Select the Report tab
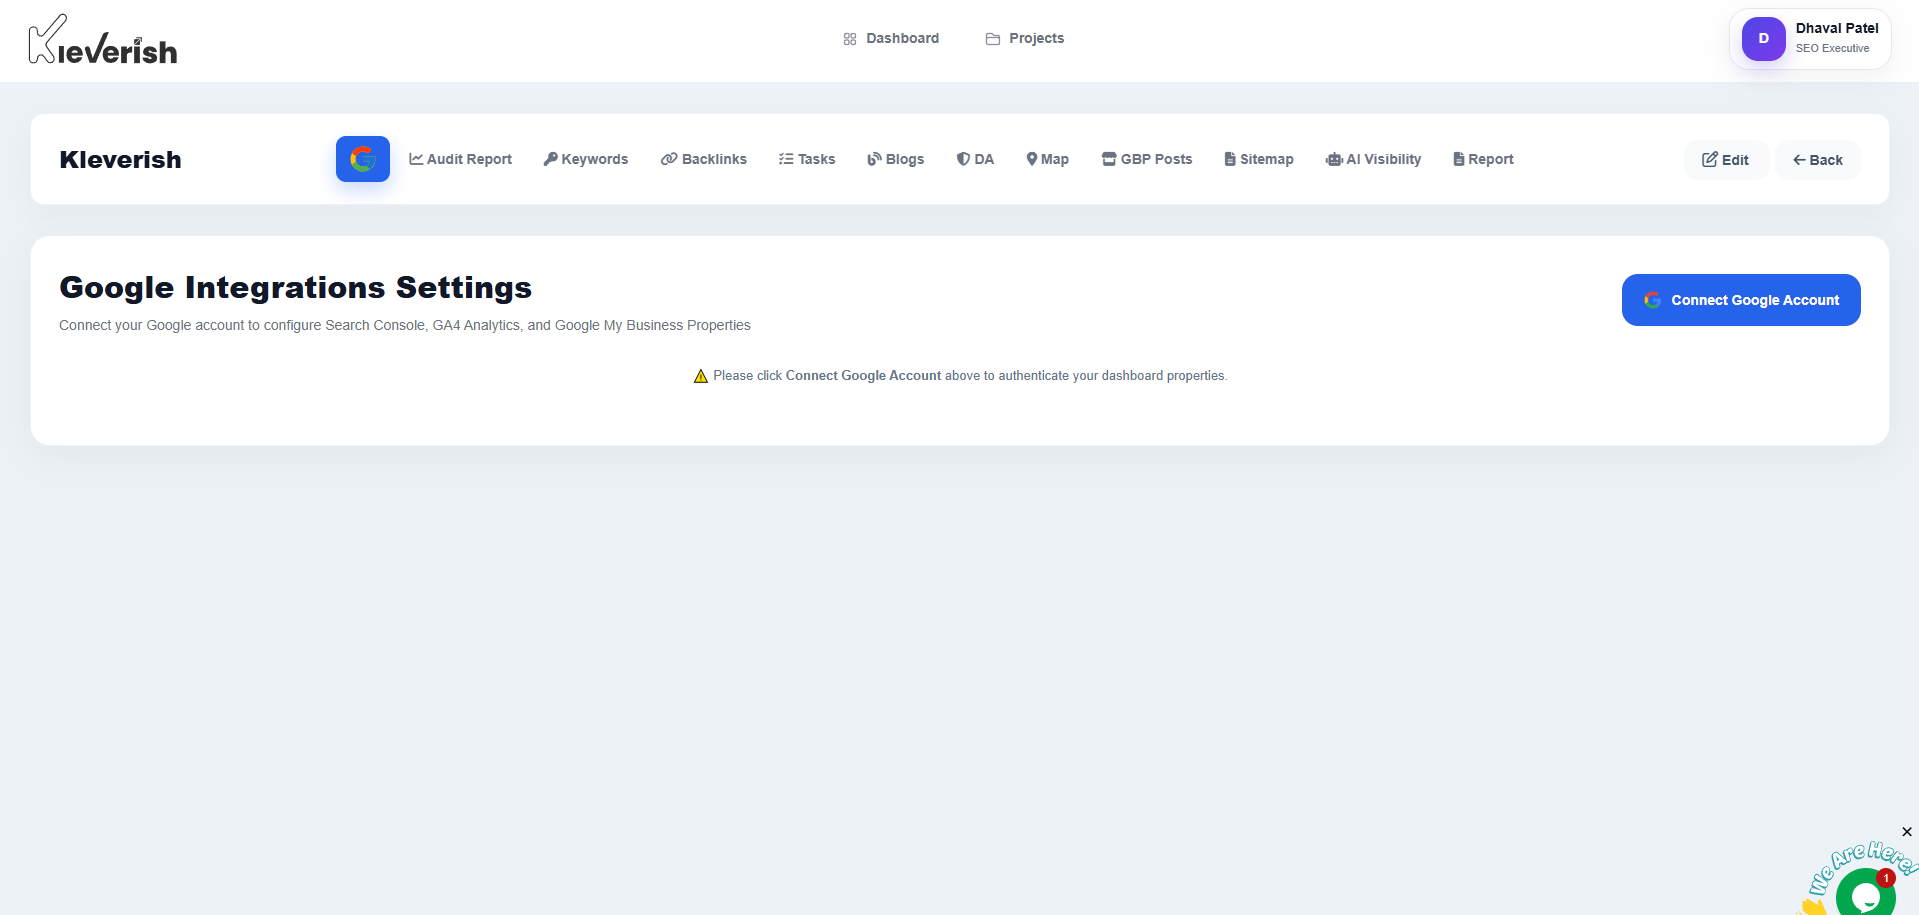 click(1483, 159)
